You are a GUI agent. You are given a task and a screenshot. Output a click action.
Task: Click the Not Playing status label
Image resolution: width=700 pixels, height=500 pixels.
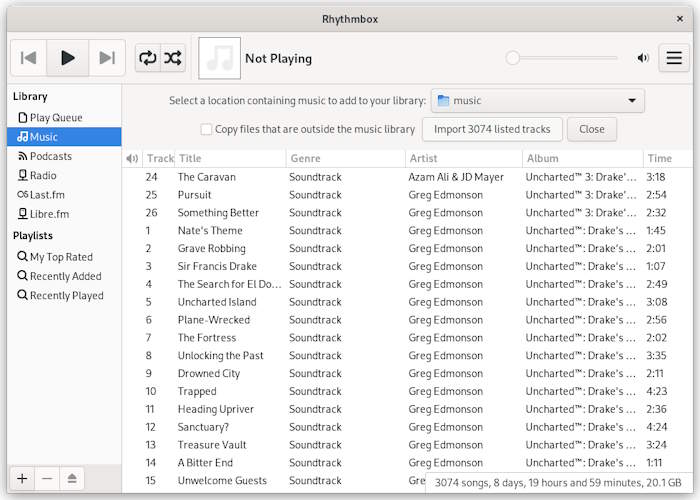(278, 58)
